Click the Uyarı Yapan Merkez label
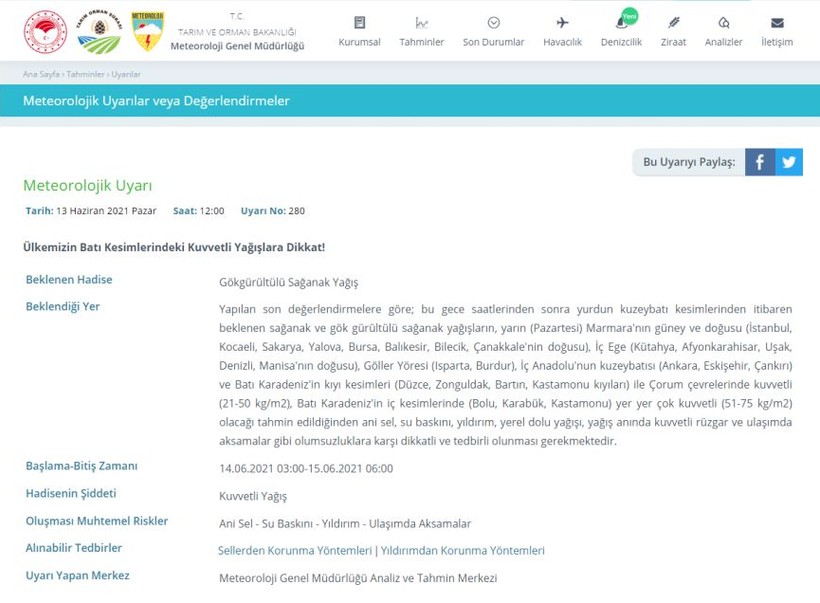Viewport: 820px width, 603px height. (x=77, y=575)
